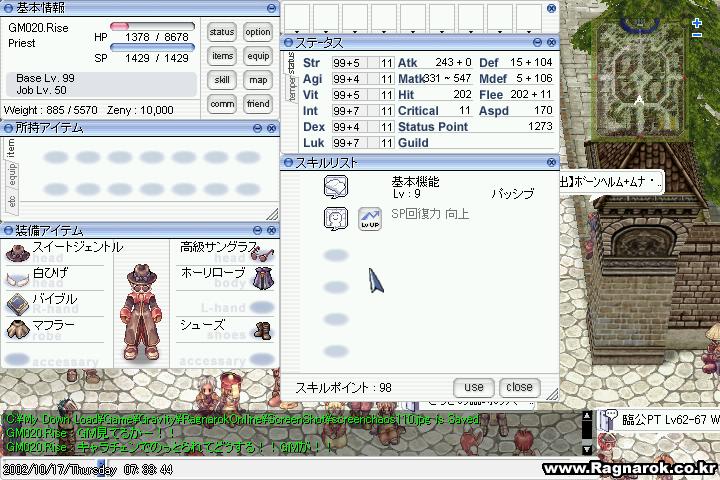Select the 基本機能 basic skill icon
This screenshot has height=480, width=720.
(x=336, y=187)
